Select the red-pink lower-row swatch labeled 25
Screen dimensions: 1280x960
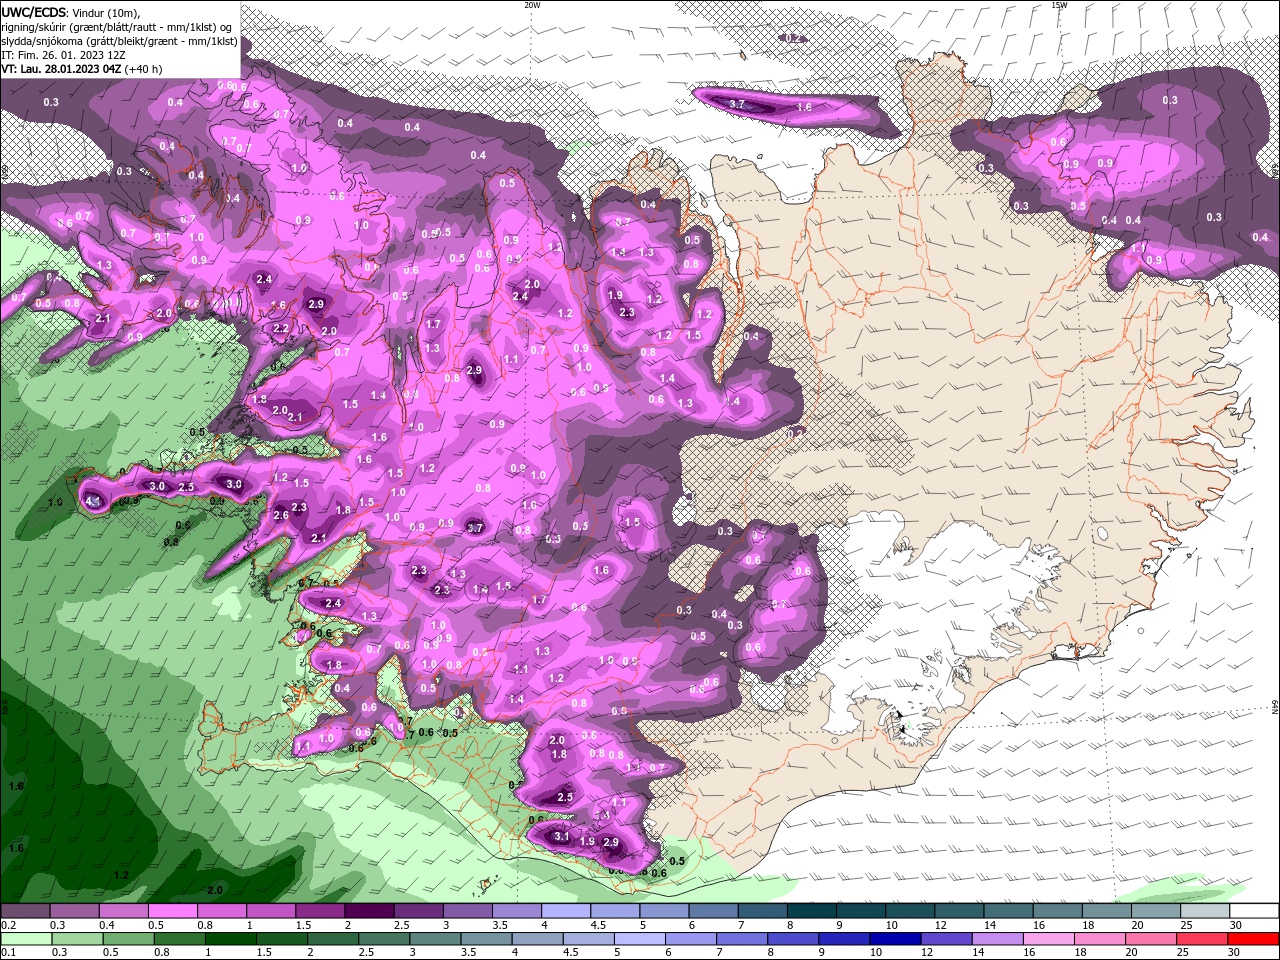tap(1201, 939)
